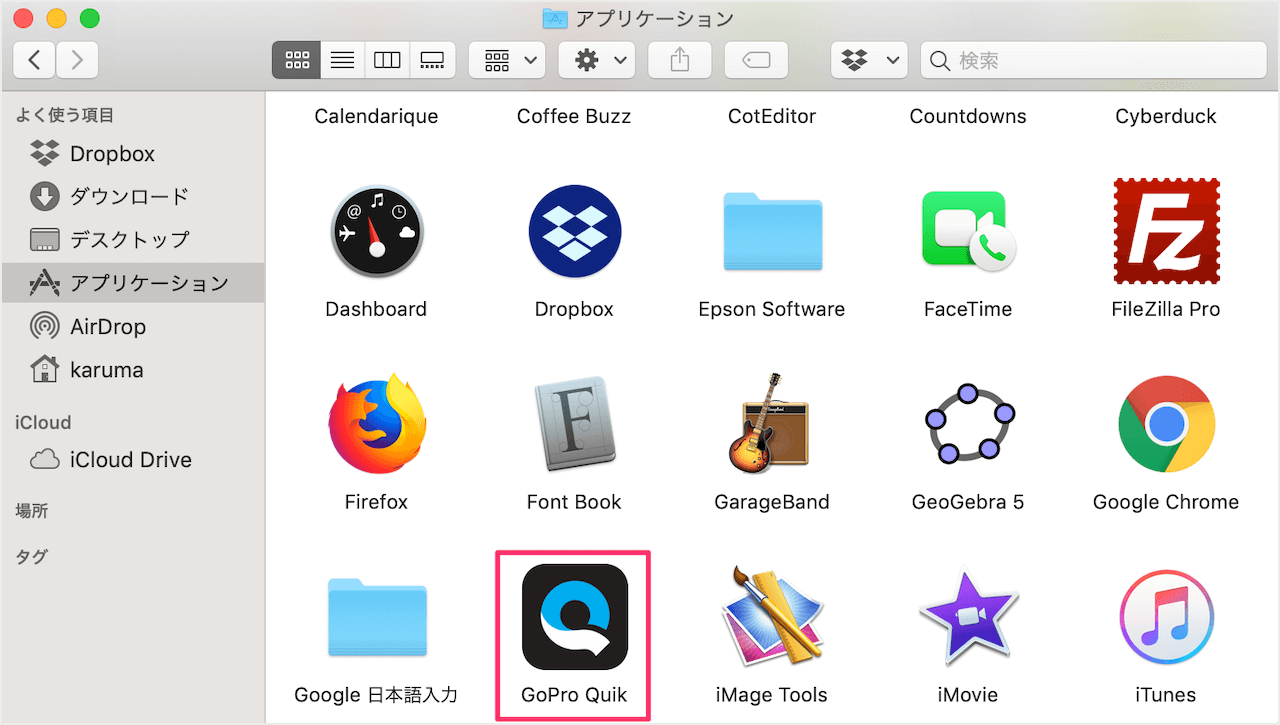The image size is (1280, 725).
Task: Switch to column view mode
Action: tap(387, 60)
